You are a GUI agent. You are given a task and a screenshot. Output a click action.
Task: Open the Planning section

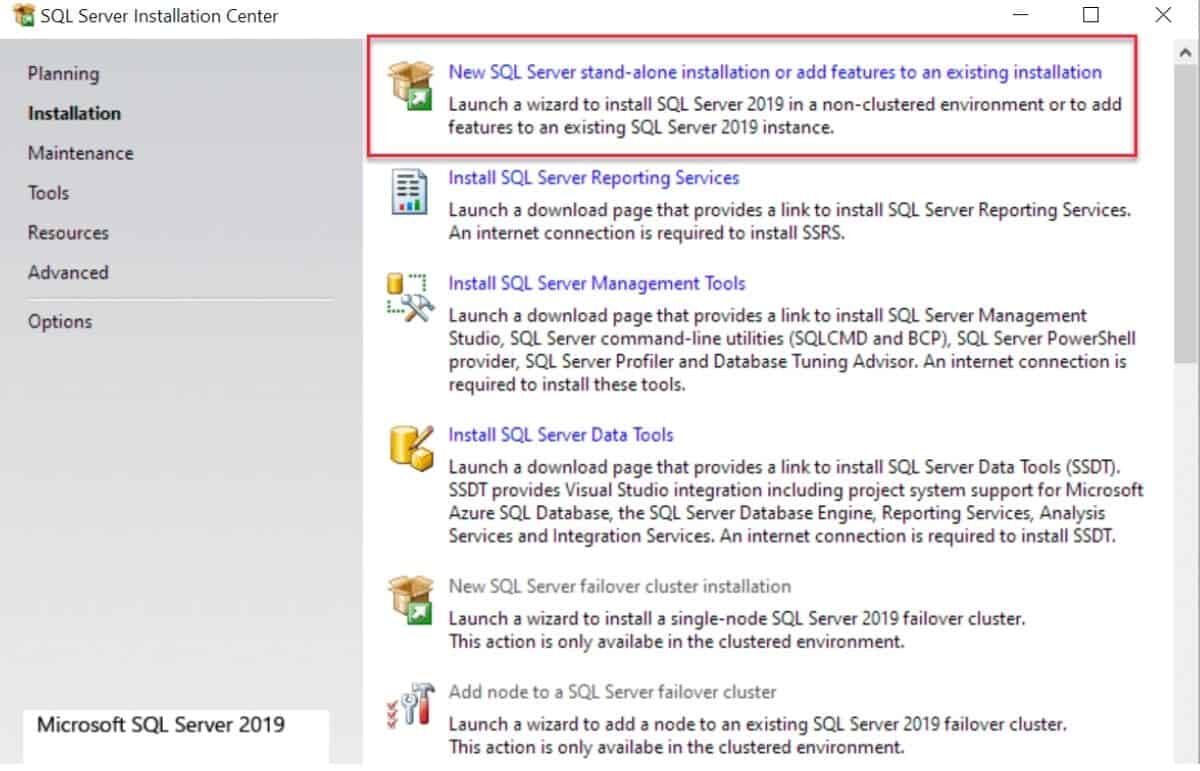[x=63, y=73]
